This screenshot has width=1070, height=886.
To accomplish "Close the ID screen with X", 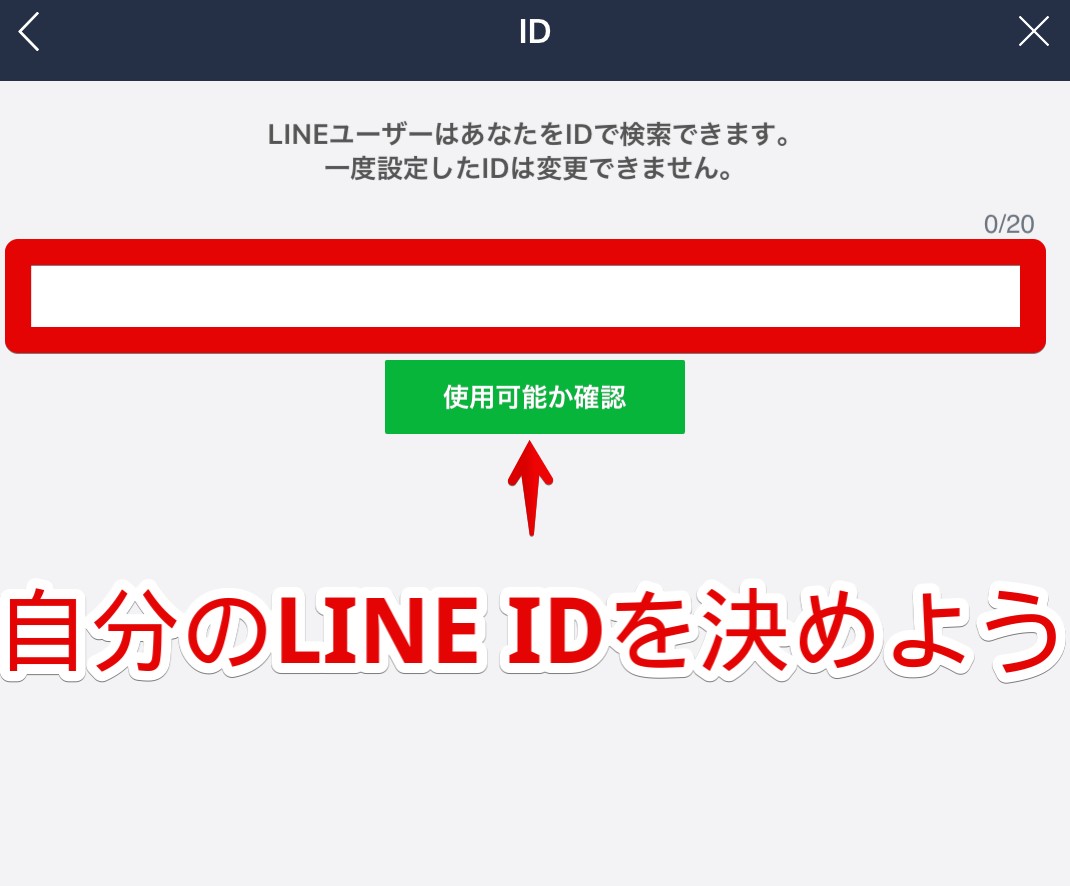I will click(1033, 31).
